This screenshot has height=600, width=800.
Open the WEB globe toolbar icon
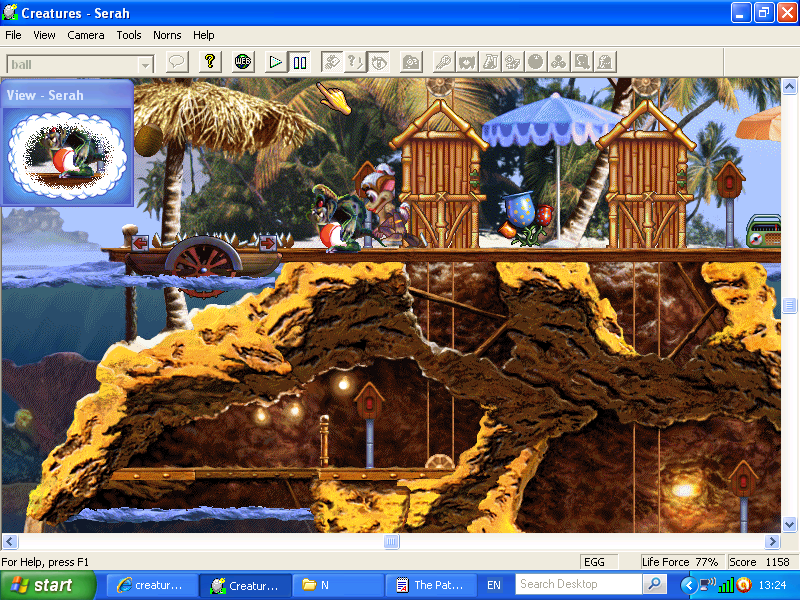(x=243, y=62)
